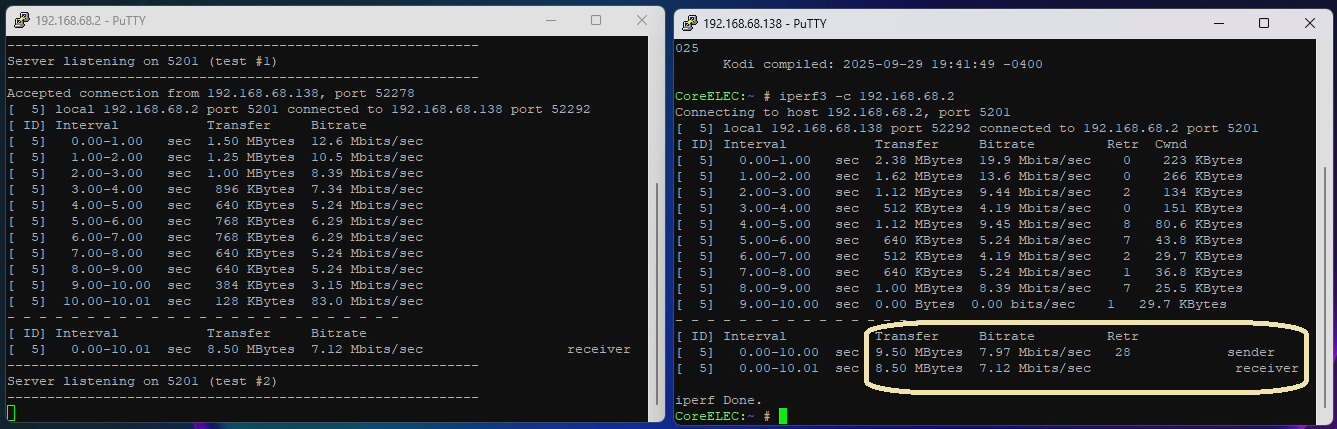Viewport: 1337px width, 429px height.
Task: Click the green cursor in the server terminal
Action: pyautogui.click(x=11, y=412)
